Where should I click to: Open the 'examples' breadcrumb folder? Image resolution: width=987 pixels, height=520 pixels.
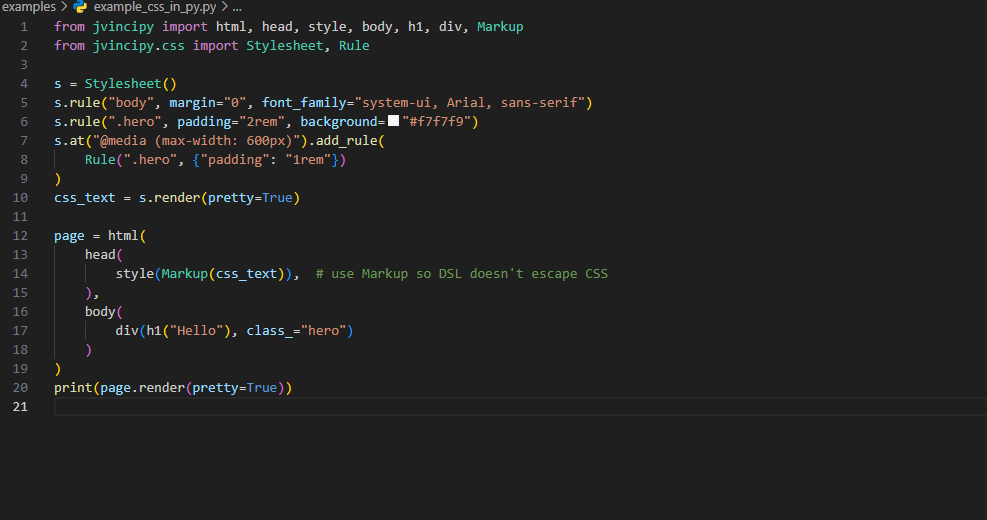click(29, 7)
